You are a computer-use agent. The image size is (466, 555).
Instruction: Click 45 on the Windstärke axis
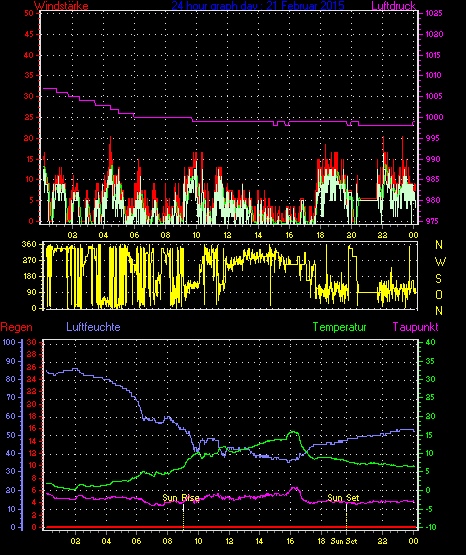(29, 34)
